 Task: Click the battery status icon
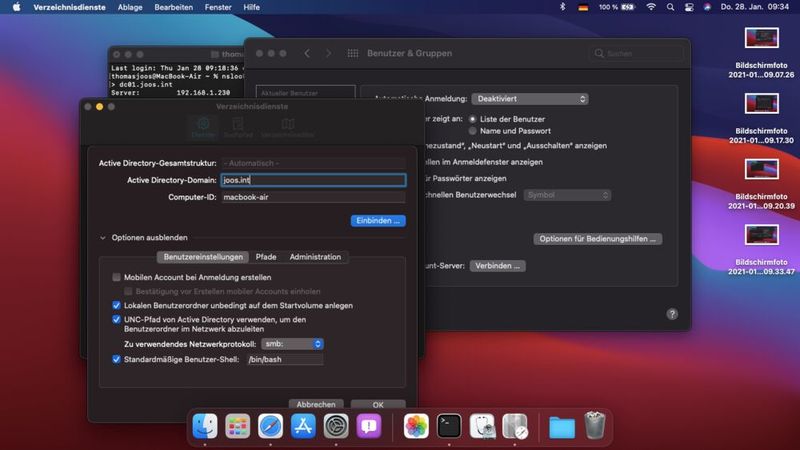(628, 7)
